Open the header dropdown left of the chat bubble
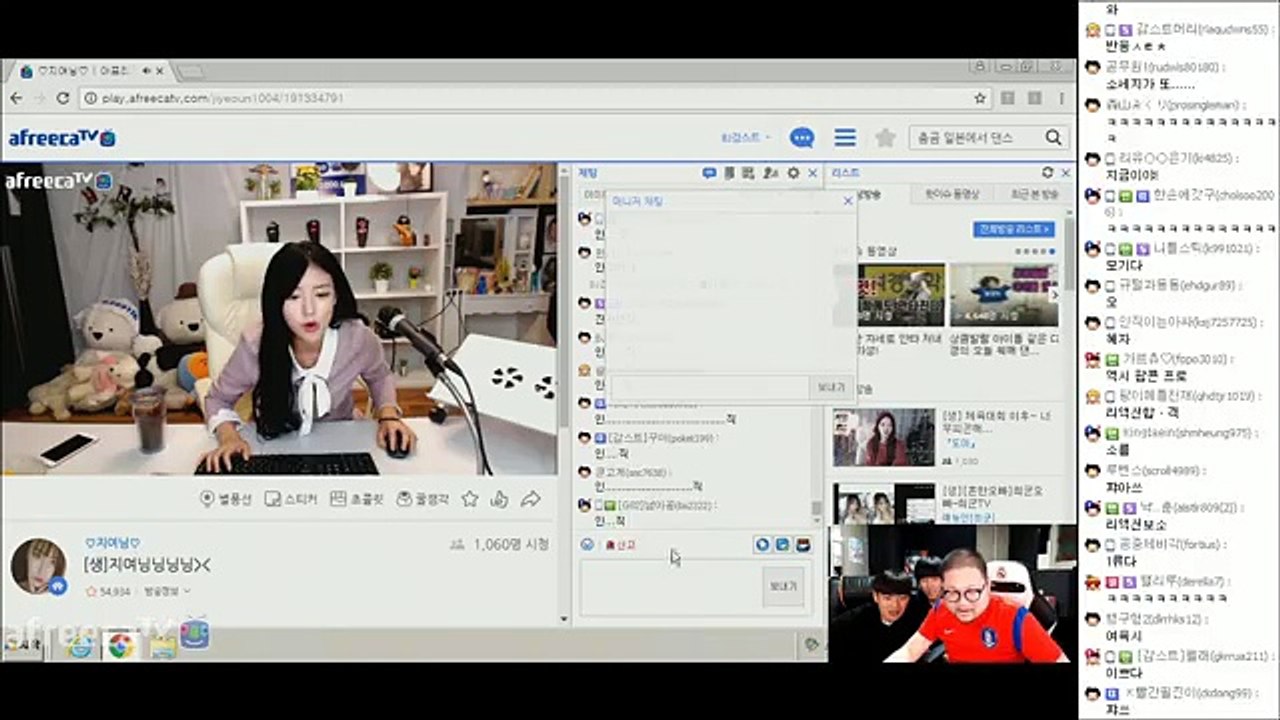Screen dimensions: 1280x720 click(746, 138)
